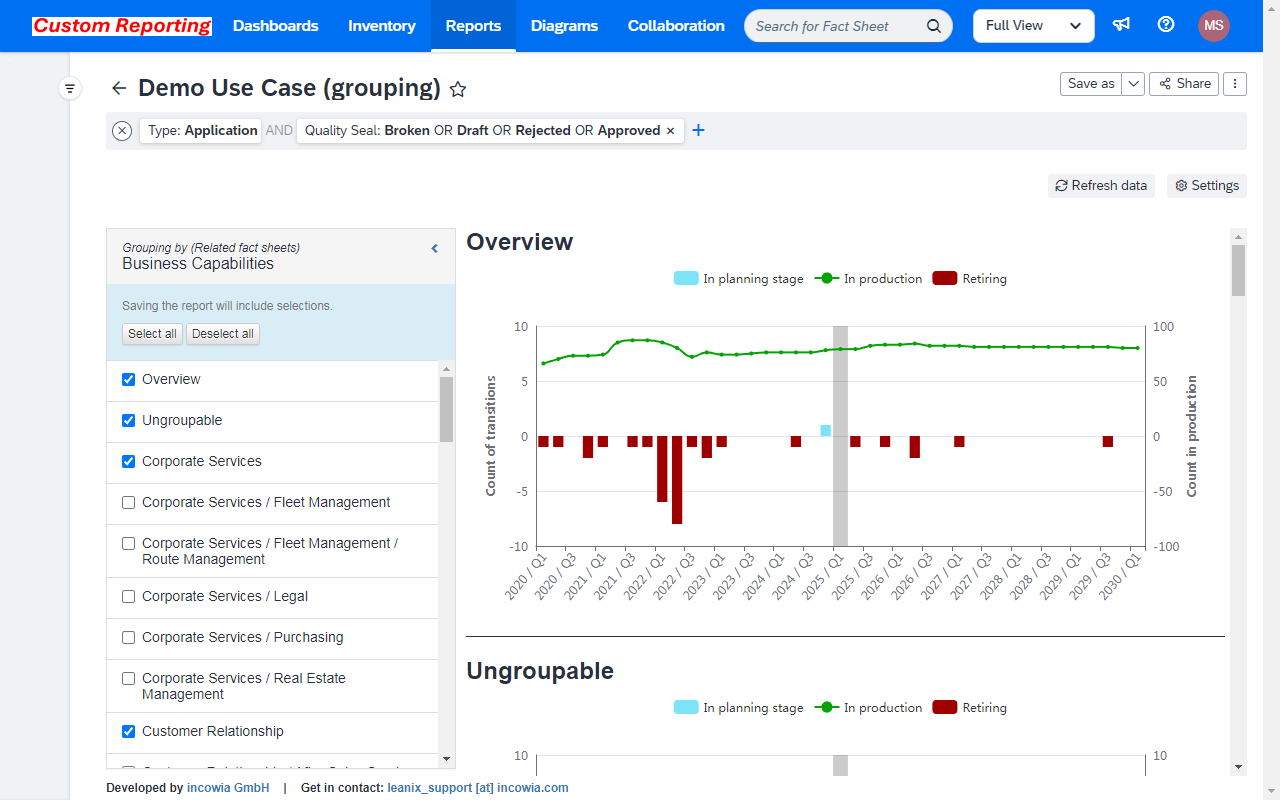Check Corporate Services / Legal box
Viewport: 1280px width, 800px height.
tap(128, 596)
